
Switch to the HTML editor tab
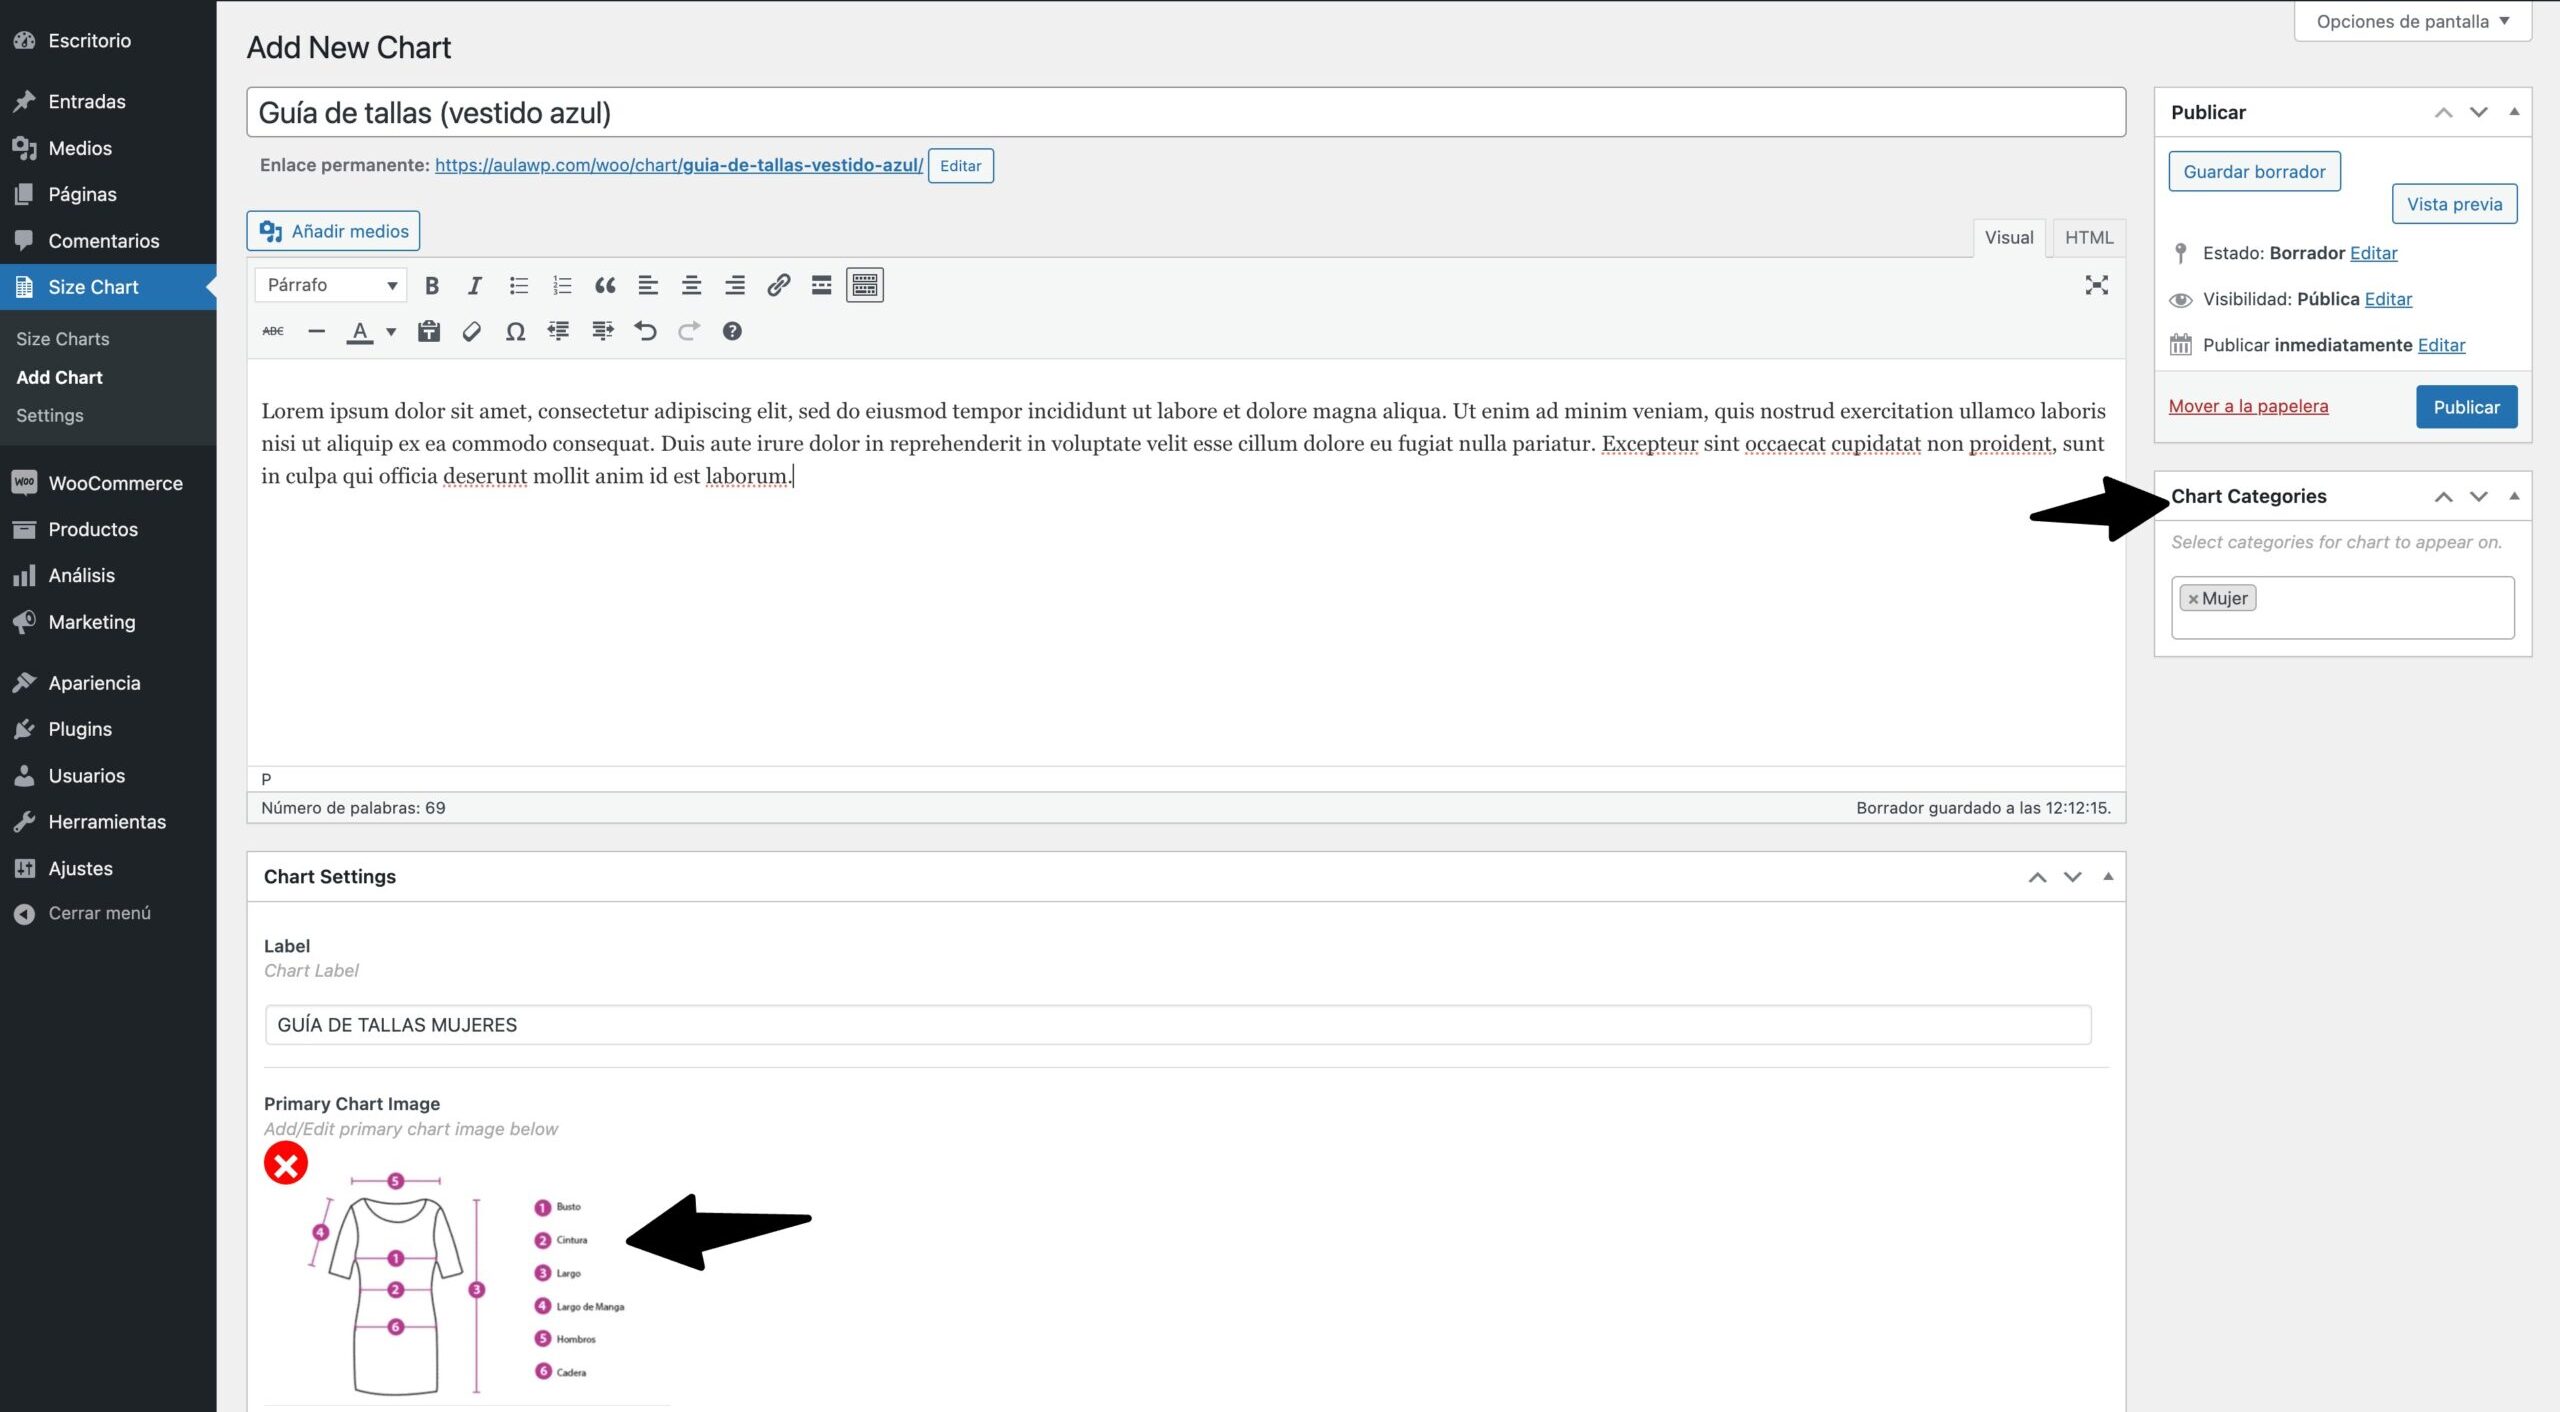point(2088,238)
